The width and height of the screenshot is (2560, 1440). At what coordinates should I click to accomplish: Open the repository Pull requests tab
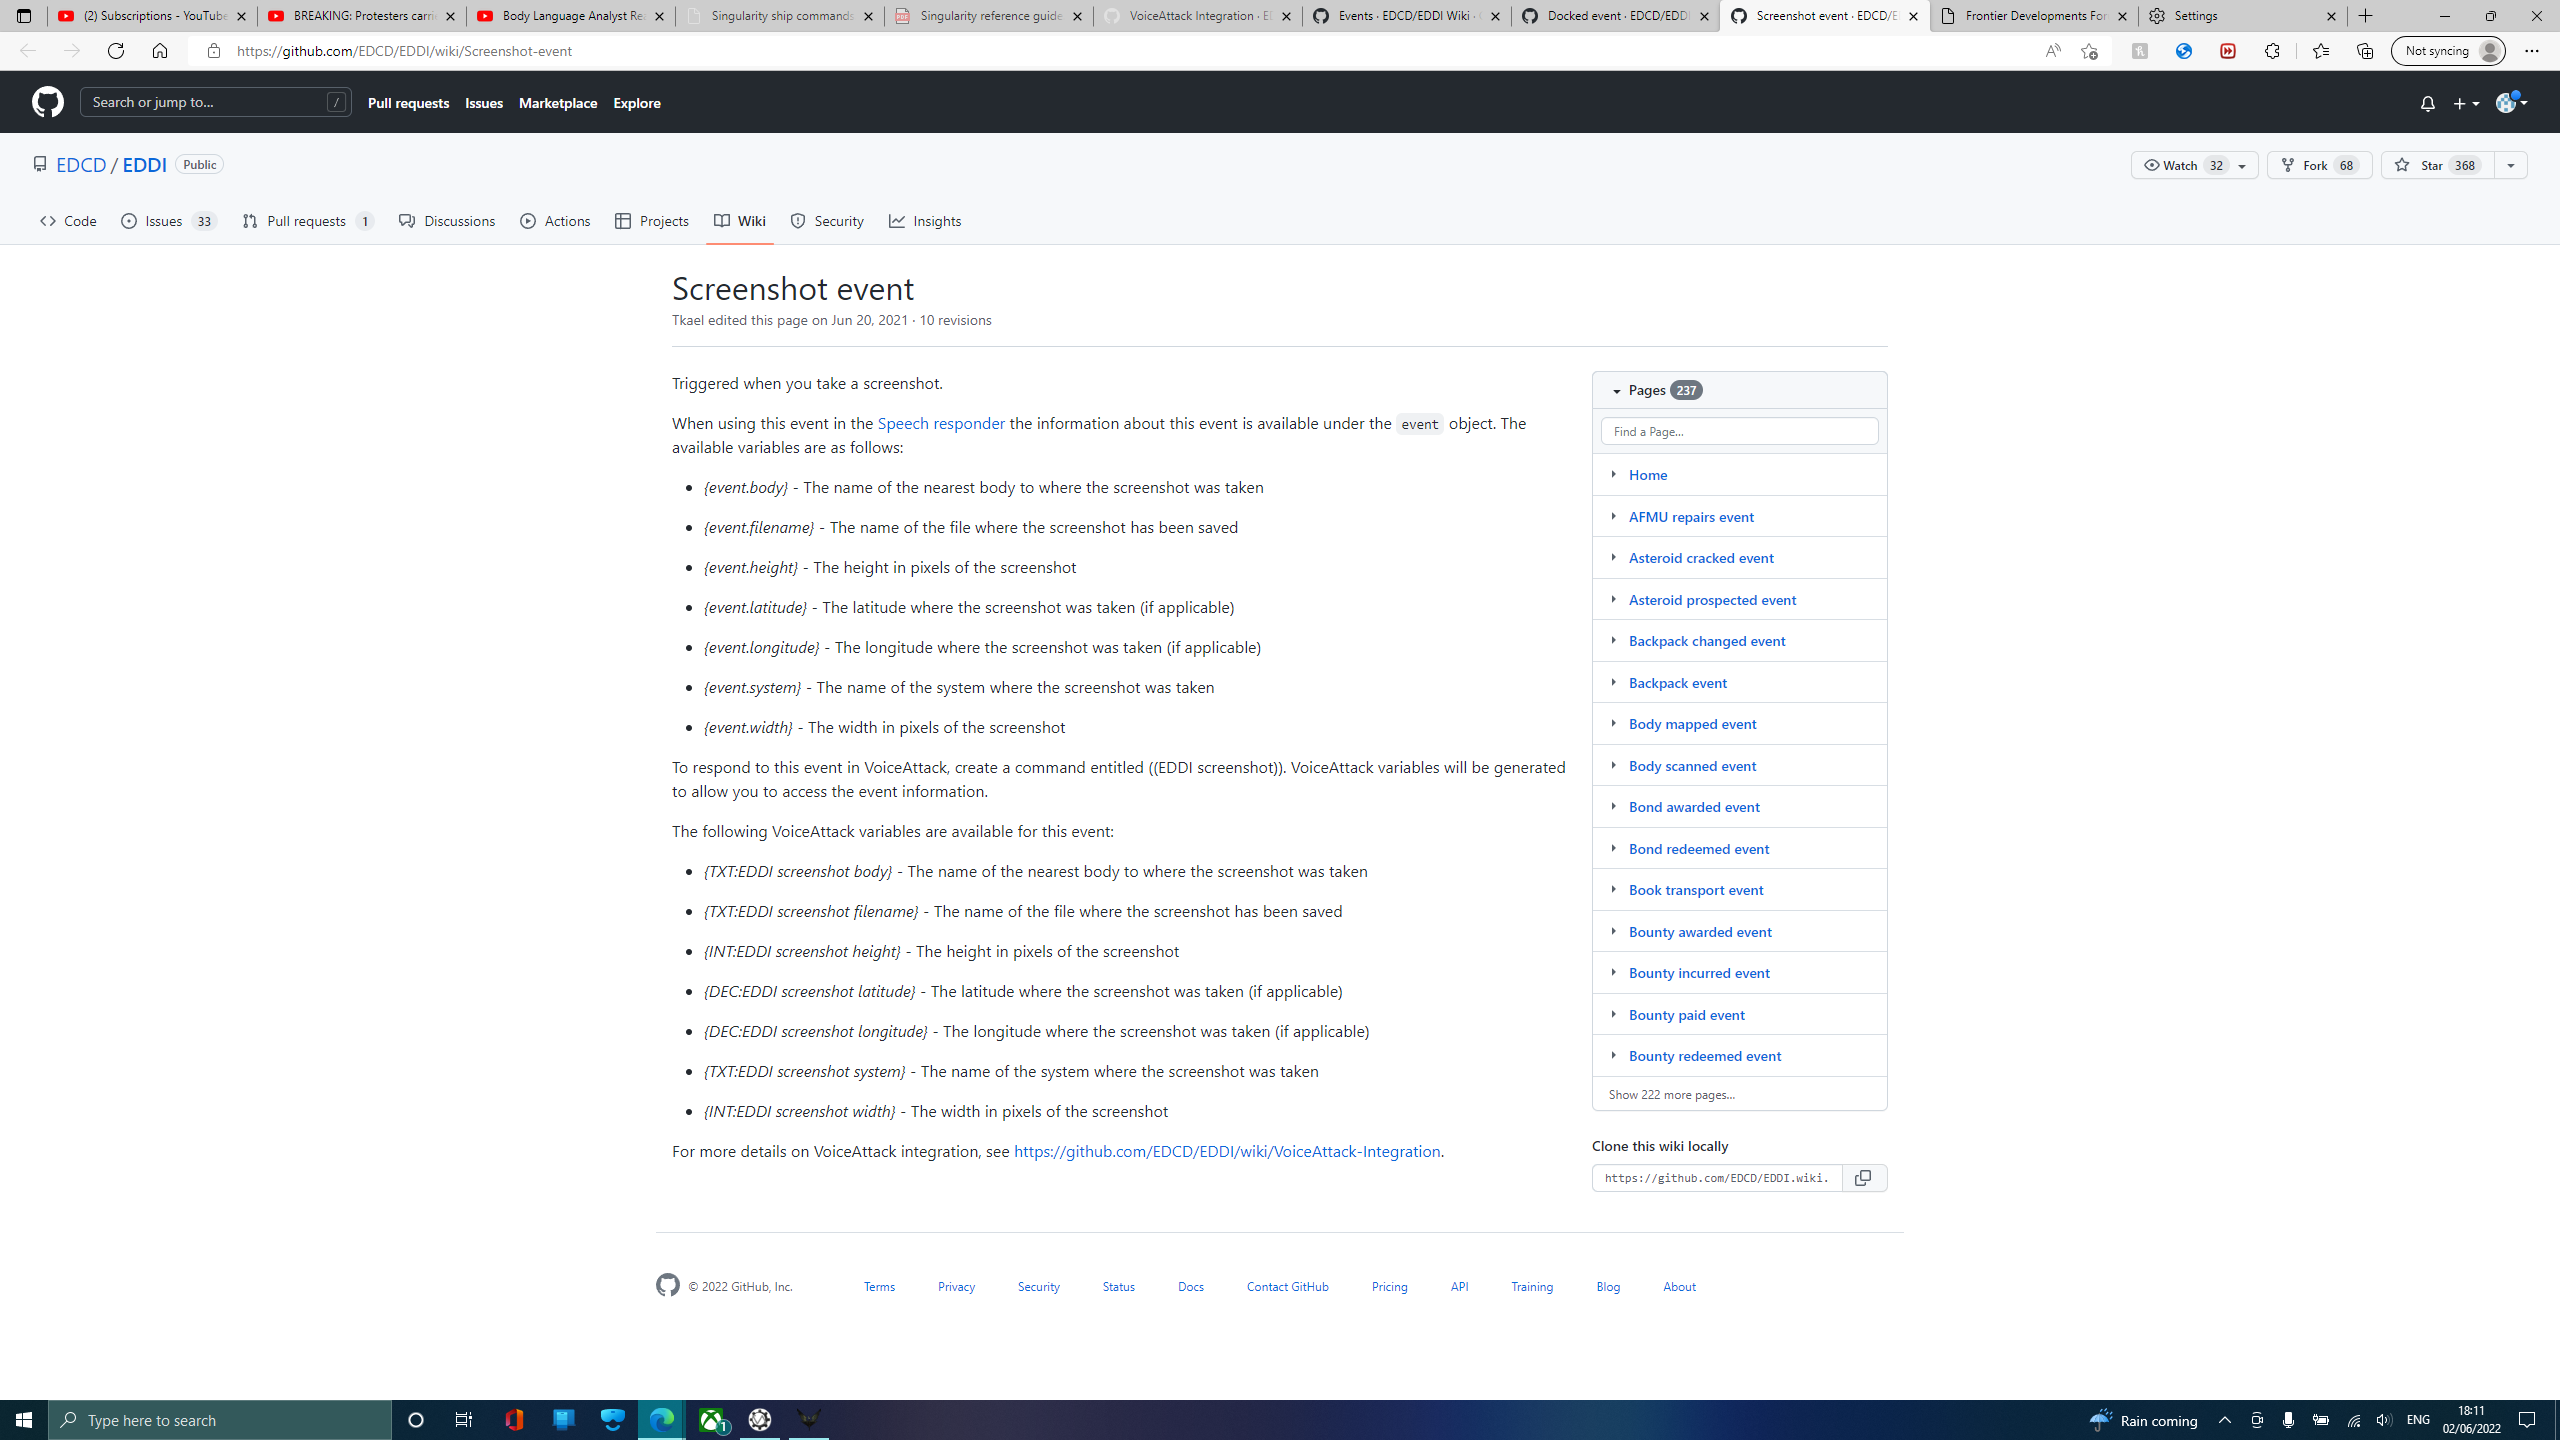pyautogui.click(x=308, y=221)
